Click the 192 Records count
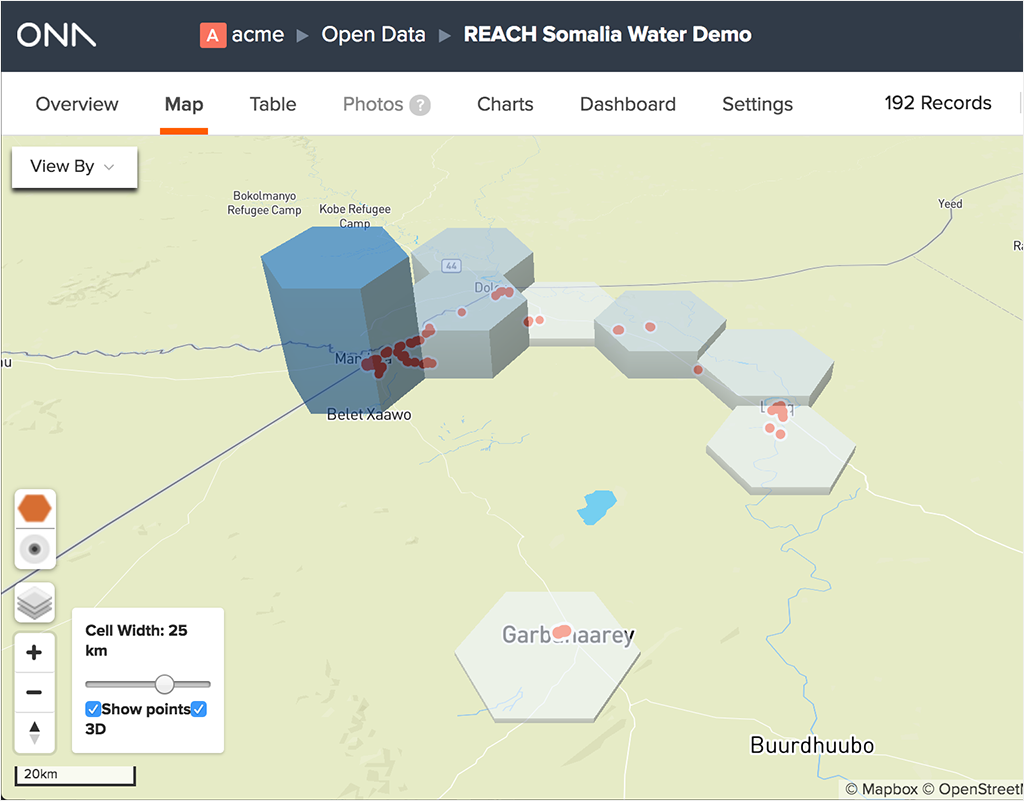 point(938,103)
